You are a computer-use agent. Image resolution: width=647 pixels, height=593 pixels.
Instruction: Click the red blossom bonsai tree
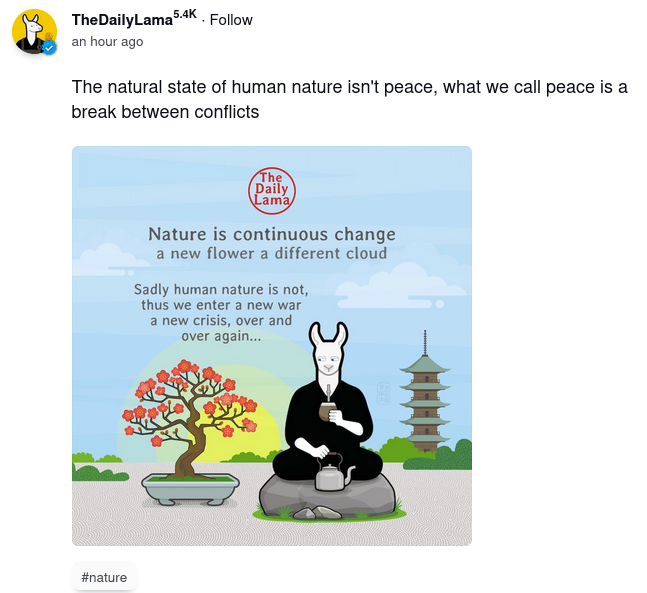(x=189, y=417)
